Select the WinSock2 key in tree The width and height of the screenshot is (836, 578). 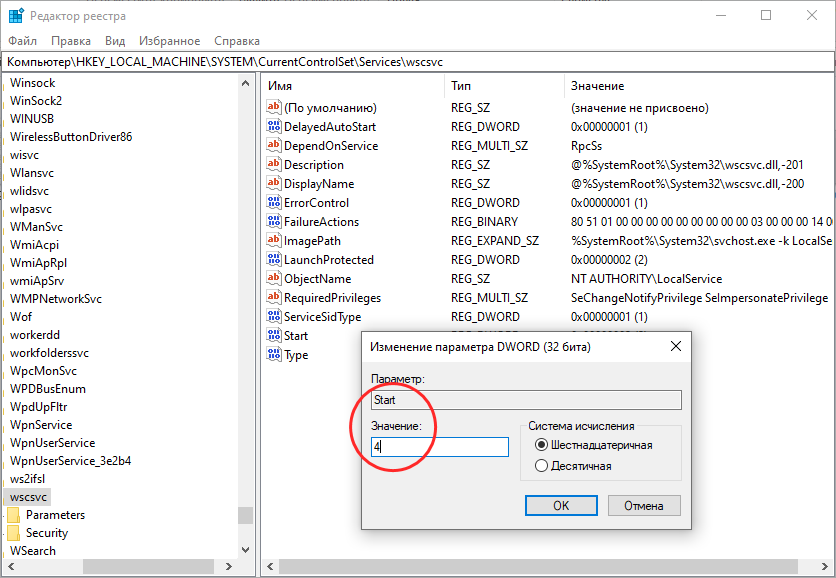(x=36, y=101)
